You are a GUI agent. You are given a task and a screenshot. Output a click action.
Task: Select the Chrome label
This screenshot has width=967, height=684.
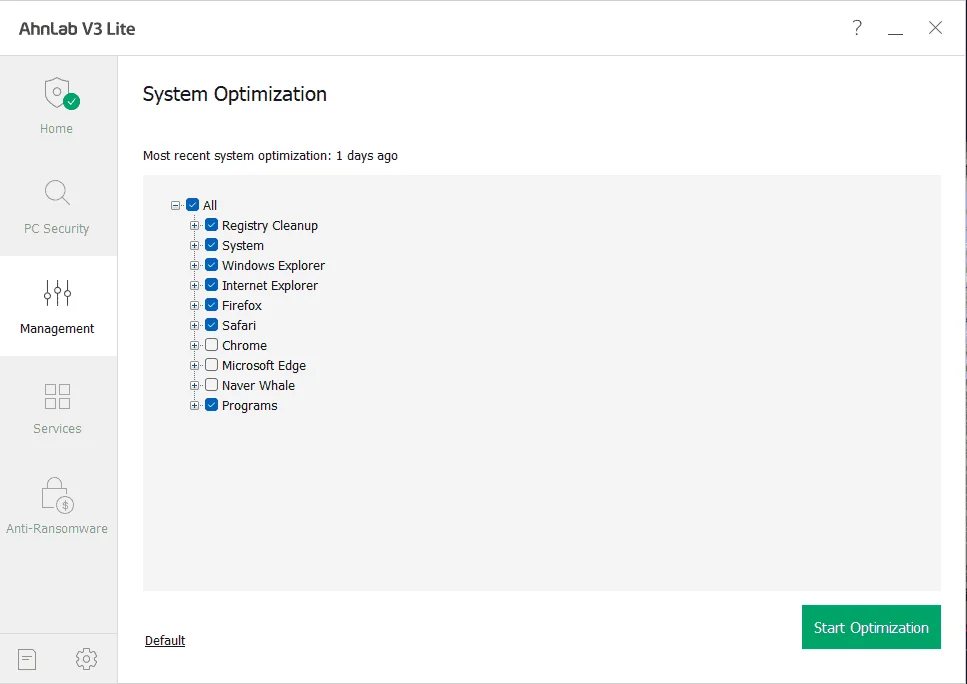(244, 345)
